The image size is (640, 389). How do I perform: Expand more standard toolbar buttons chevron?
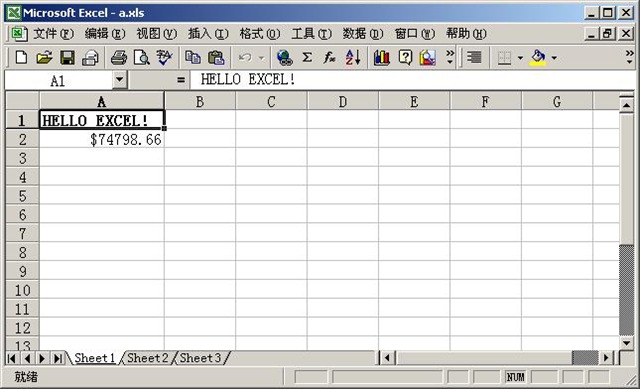tap(449, 58)
